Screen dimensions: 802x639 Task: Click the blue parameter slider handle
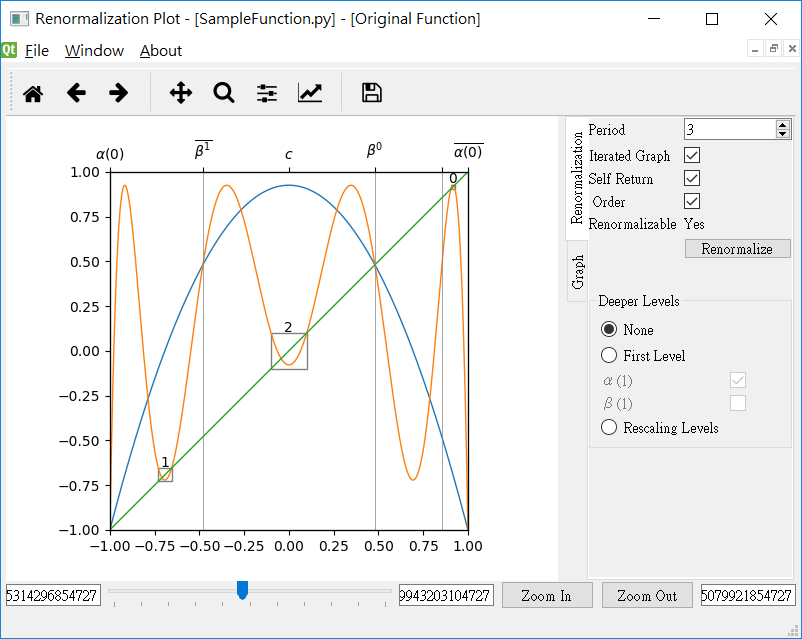(x=242, y=590)
